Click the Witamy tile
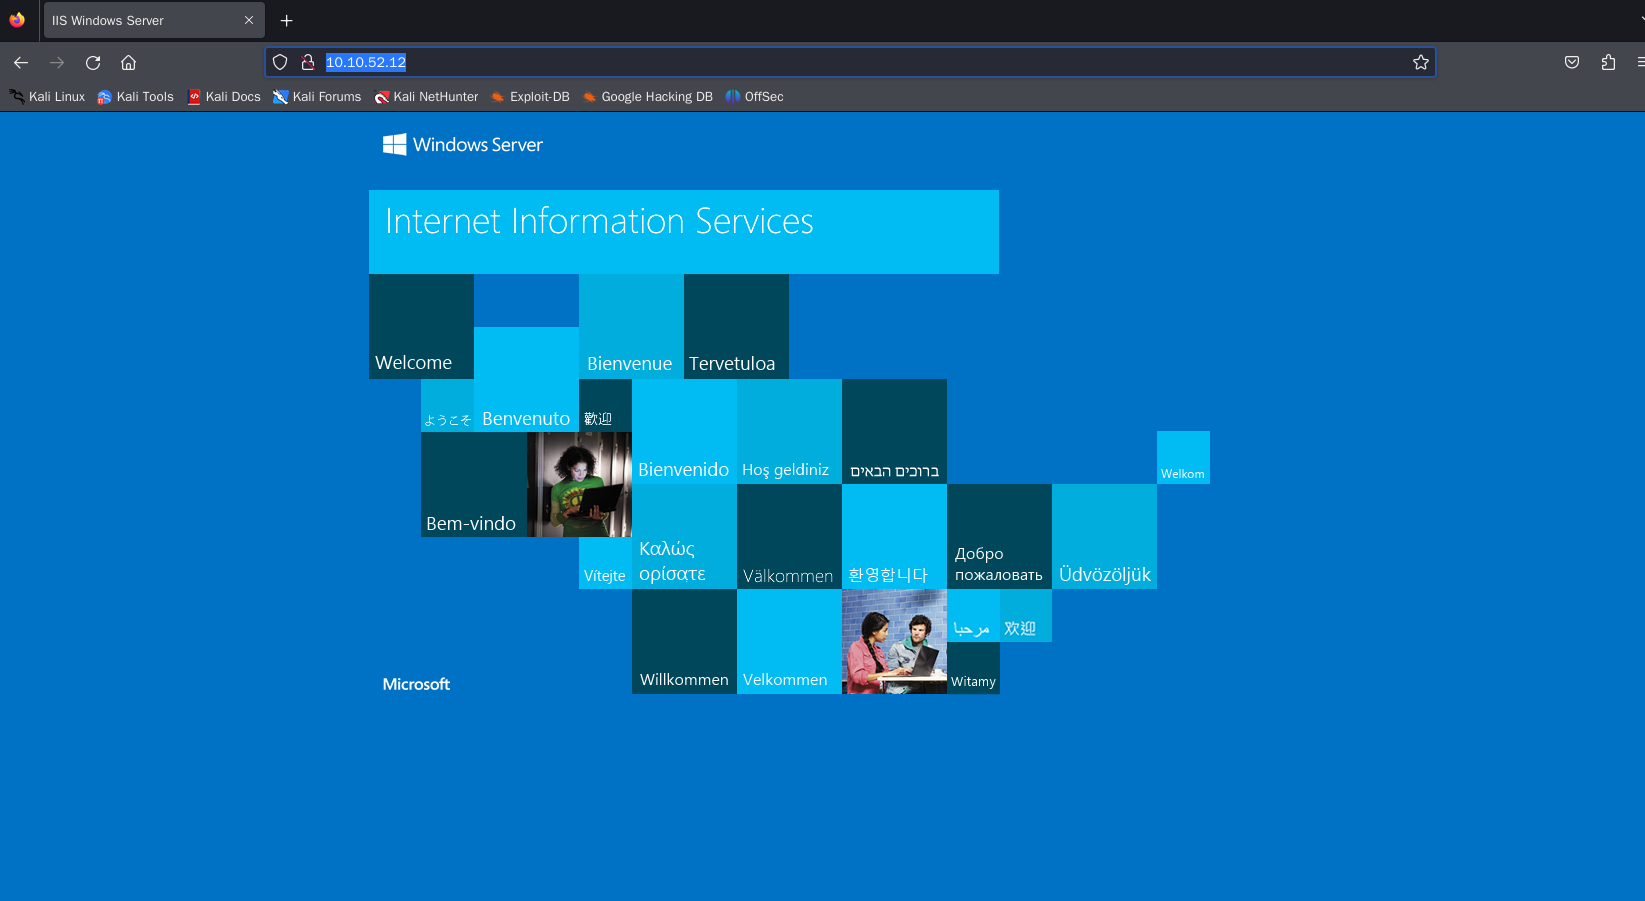The height and width of the screenshot is (901, 1645). tap(973, 668)
